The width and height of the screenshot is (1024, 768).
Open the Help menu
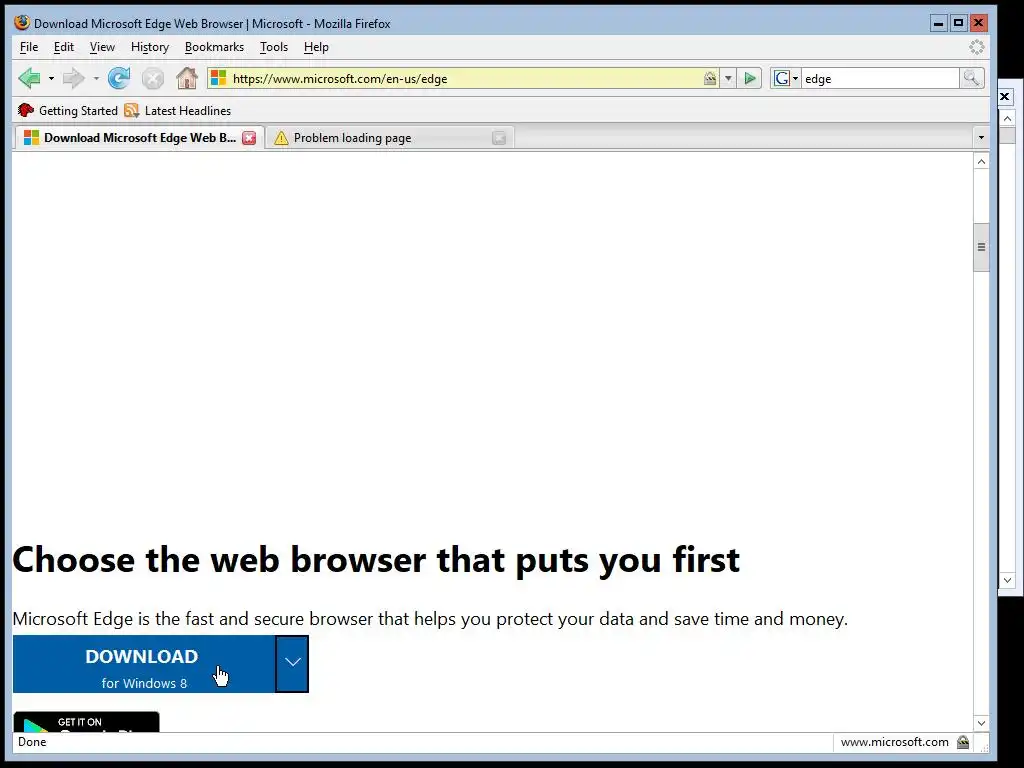click(x=316, y=47)
